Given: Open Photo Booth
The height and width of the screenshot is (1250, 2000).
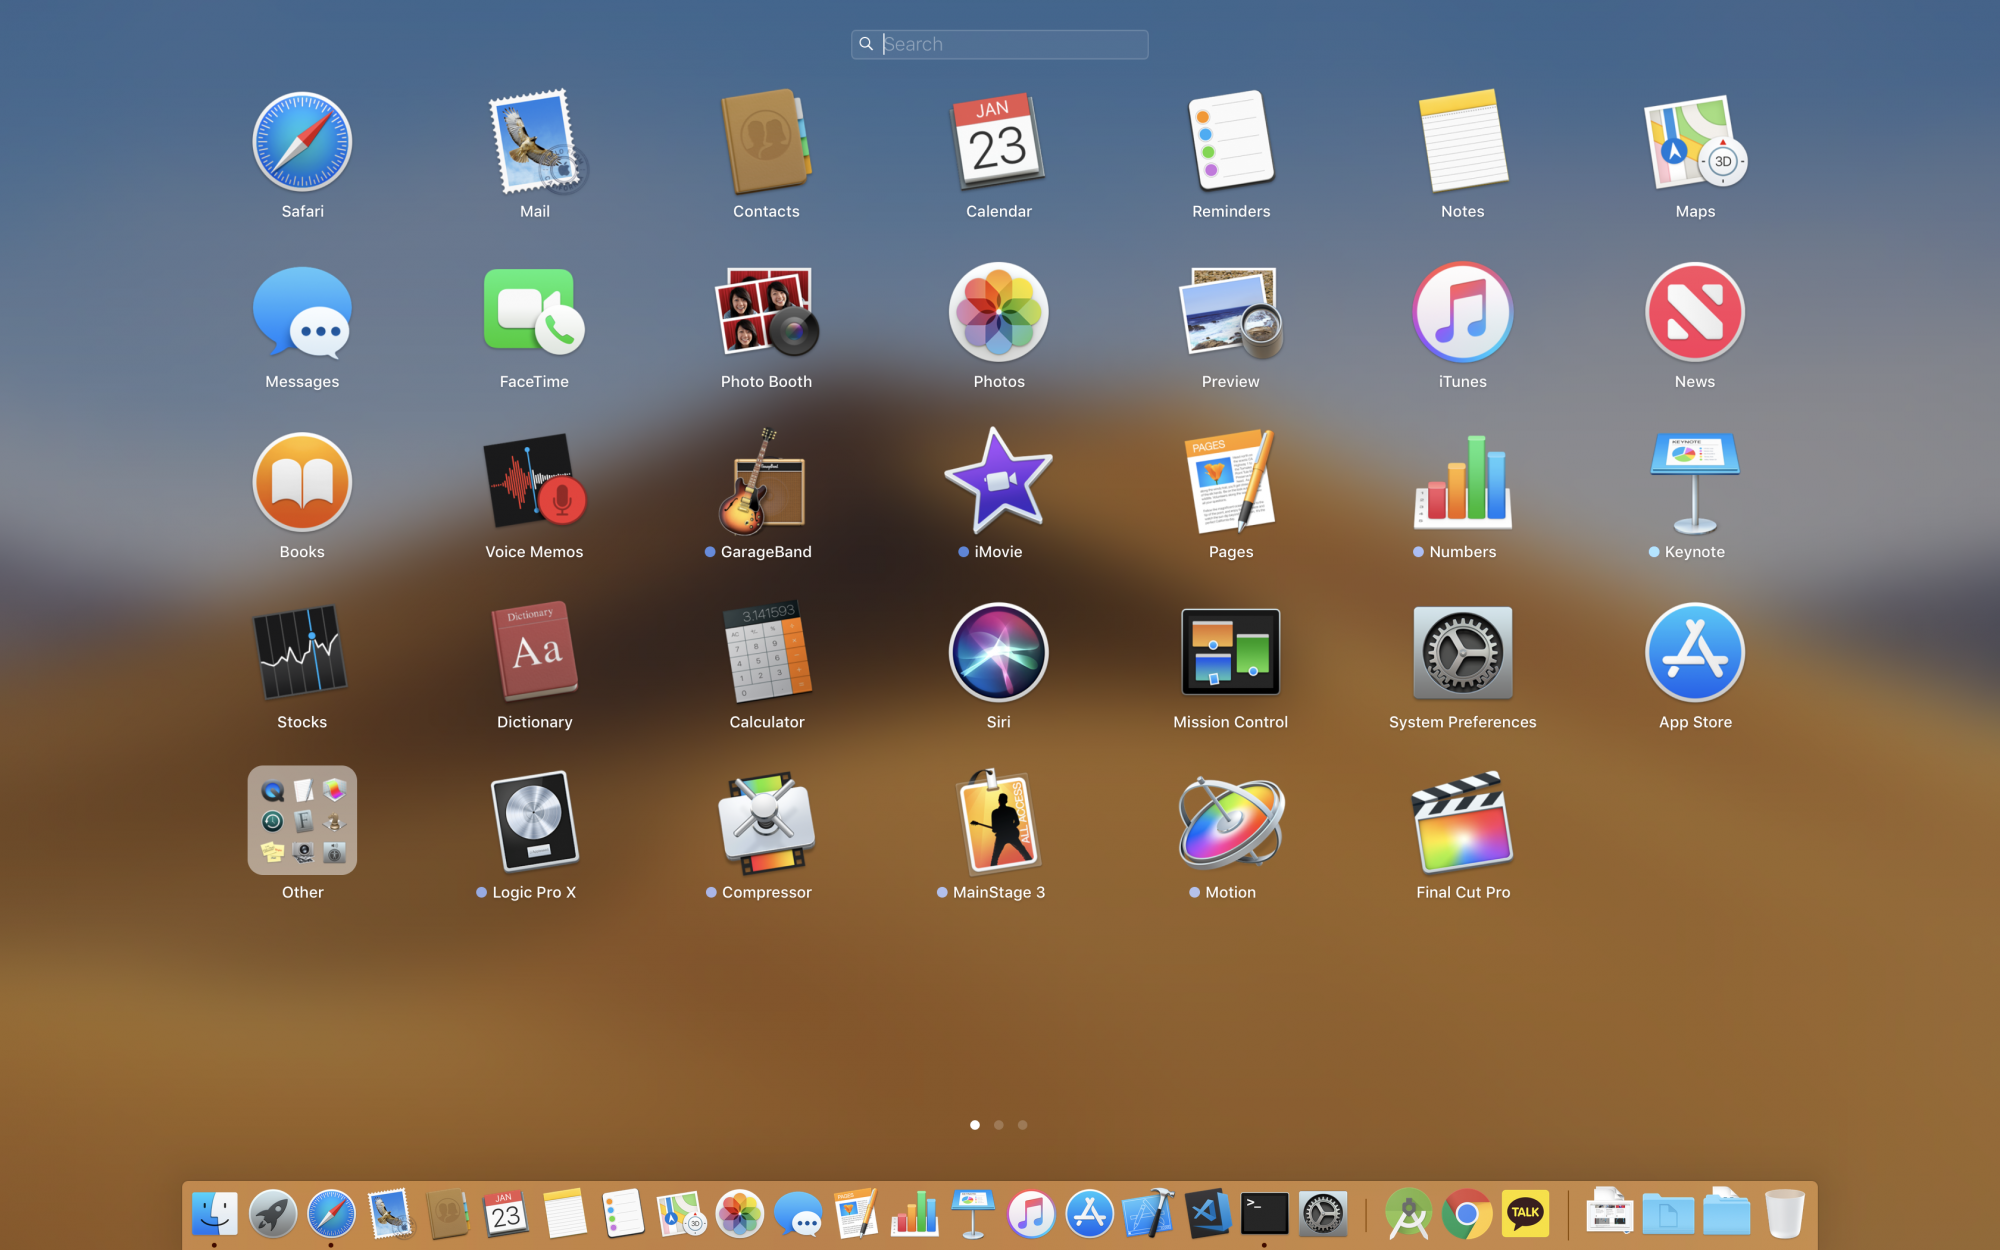Looking at the screenshot, I should point(766,313).
